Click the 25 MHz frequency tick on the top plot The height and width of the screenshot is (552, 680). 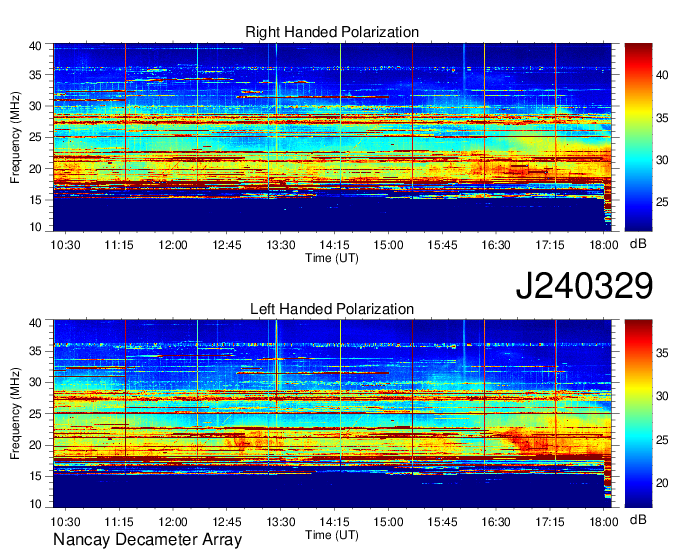point(35,137)
